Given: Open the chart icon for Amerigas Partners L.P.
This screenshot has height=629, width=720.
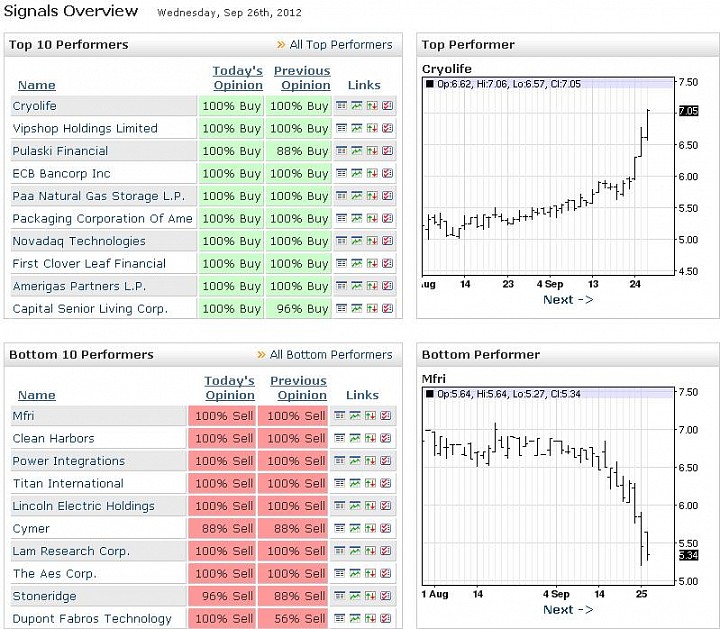Looking at the screenshot, I should [x=357, y=286].
